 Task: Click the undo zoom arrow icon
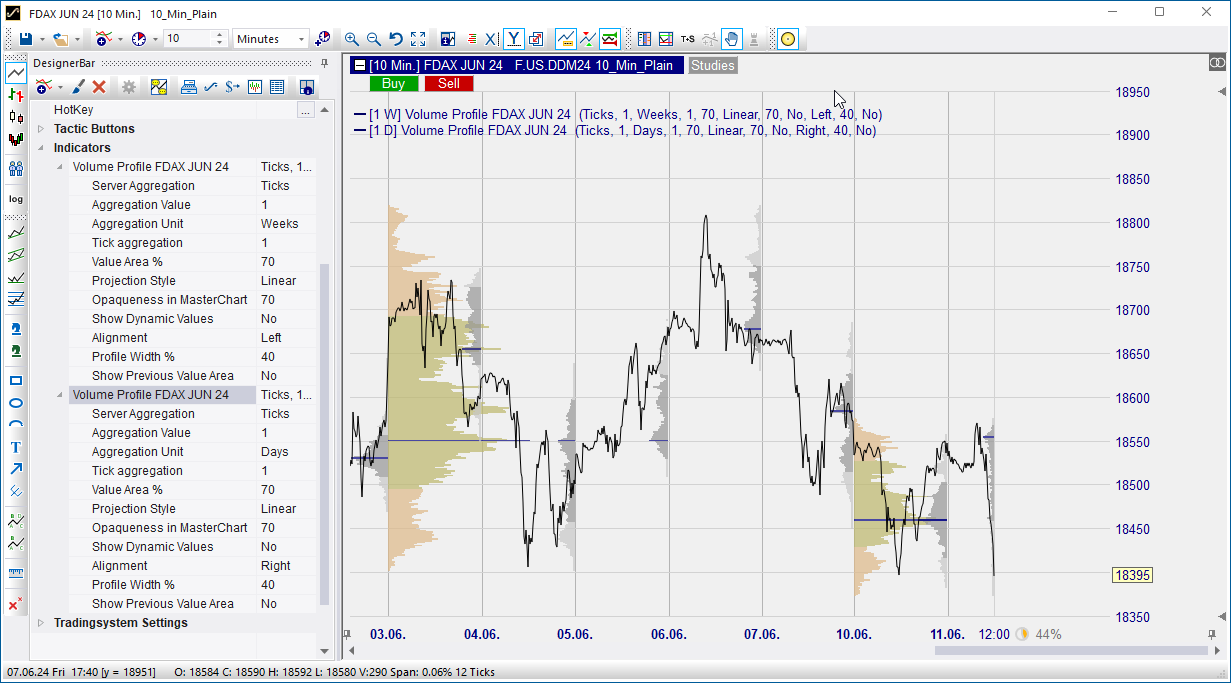[396, 39]
